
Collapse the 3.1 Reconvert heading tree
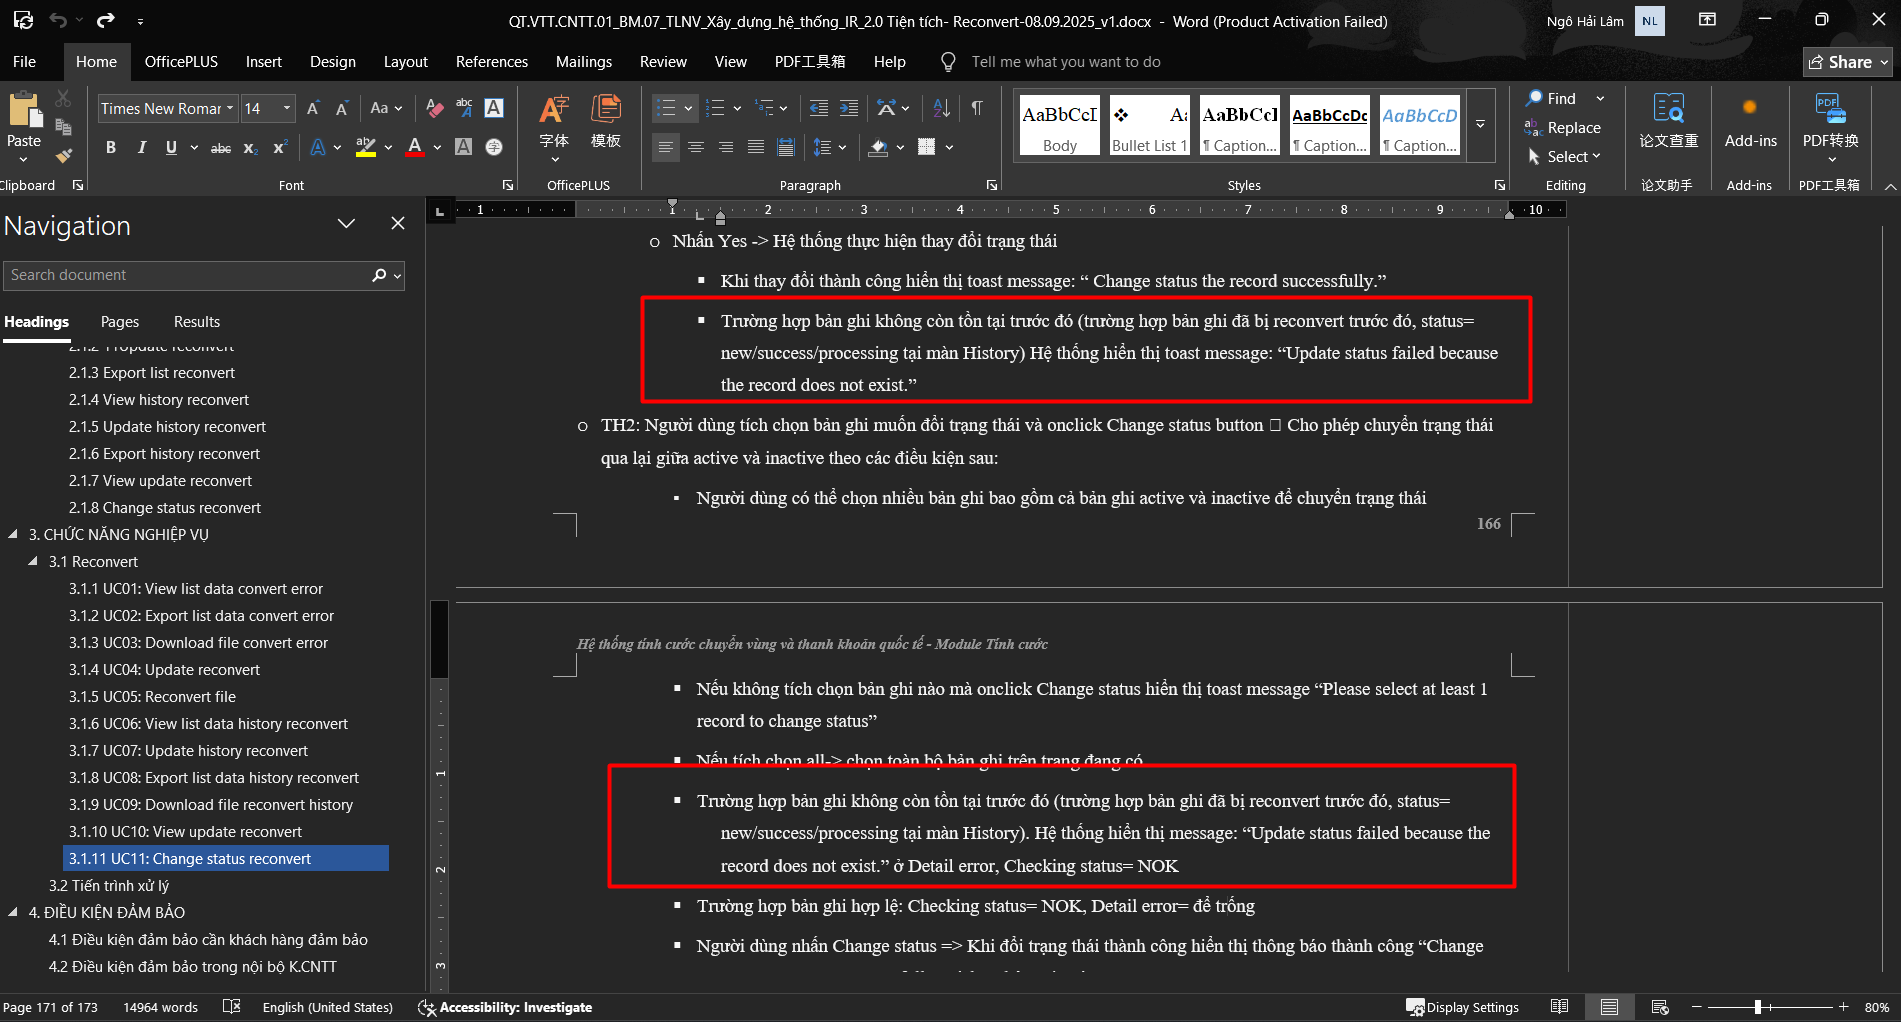tap(33, 561)
